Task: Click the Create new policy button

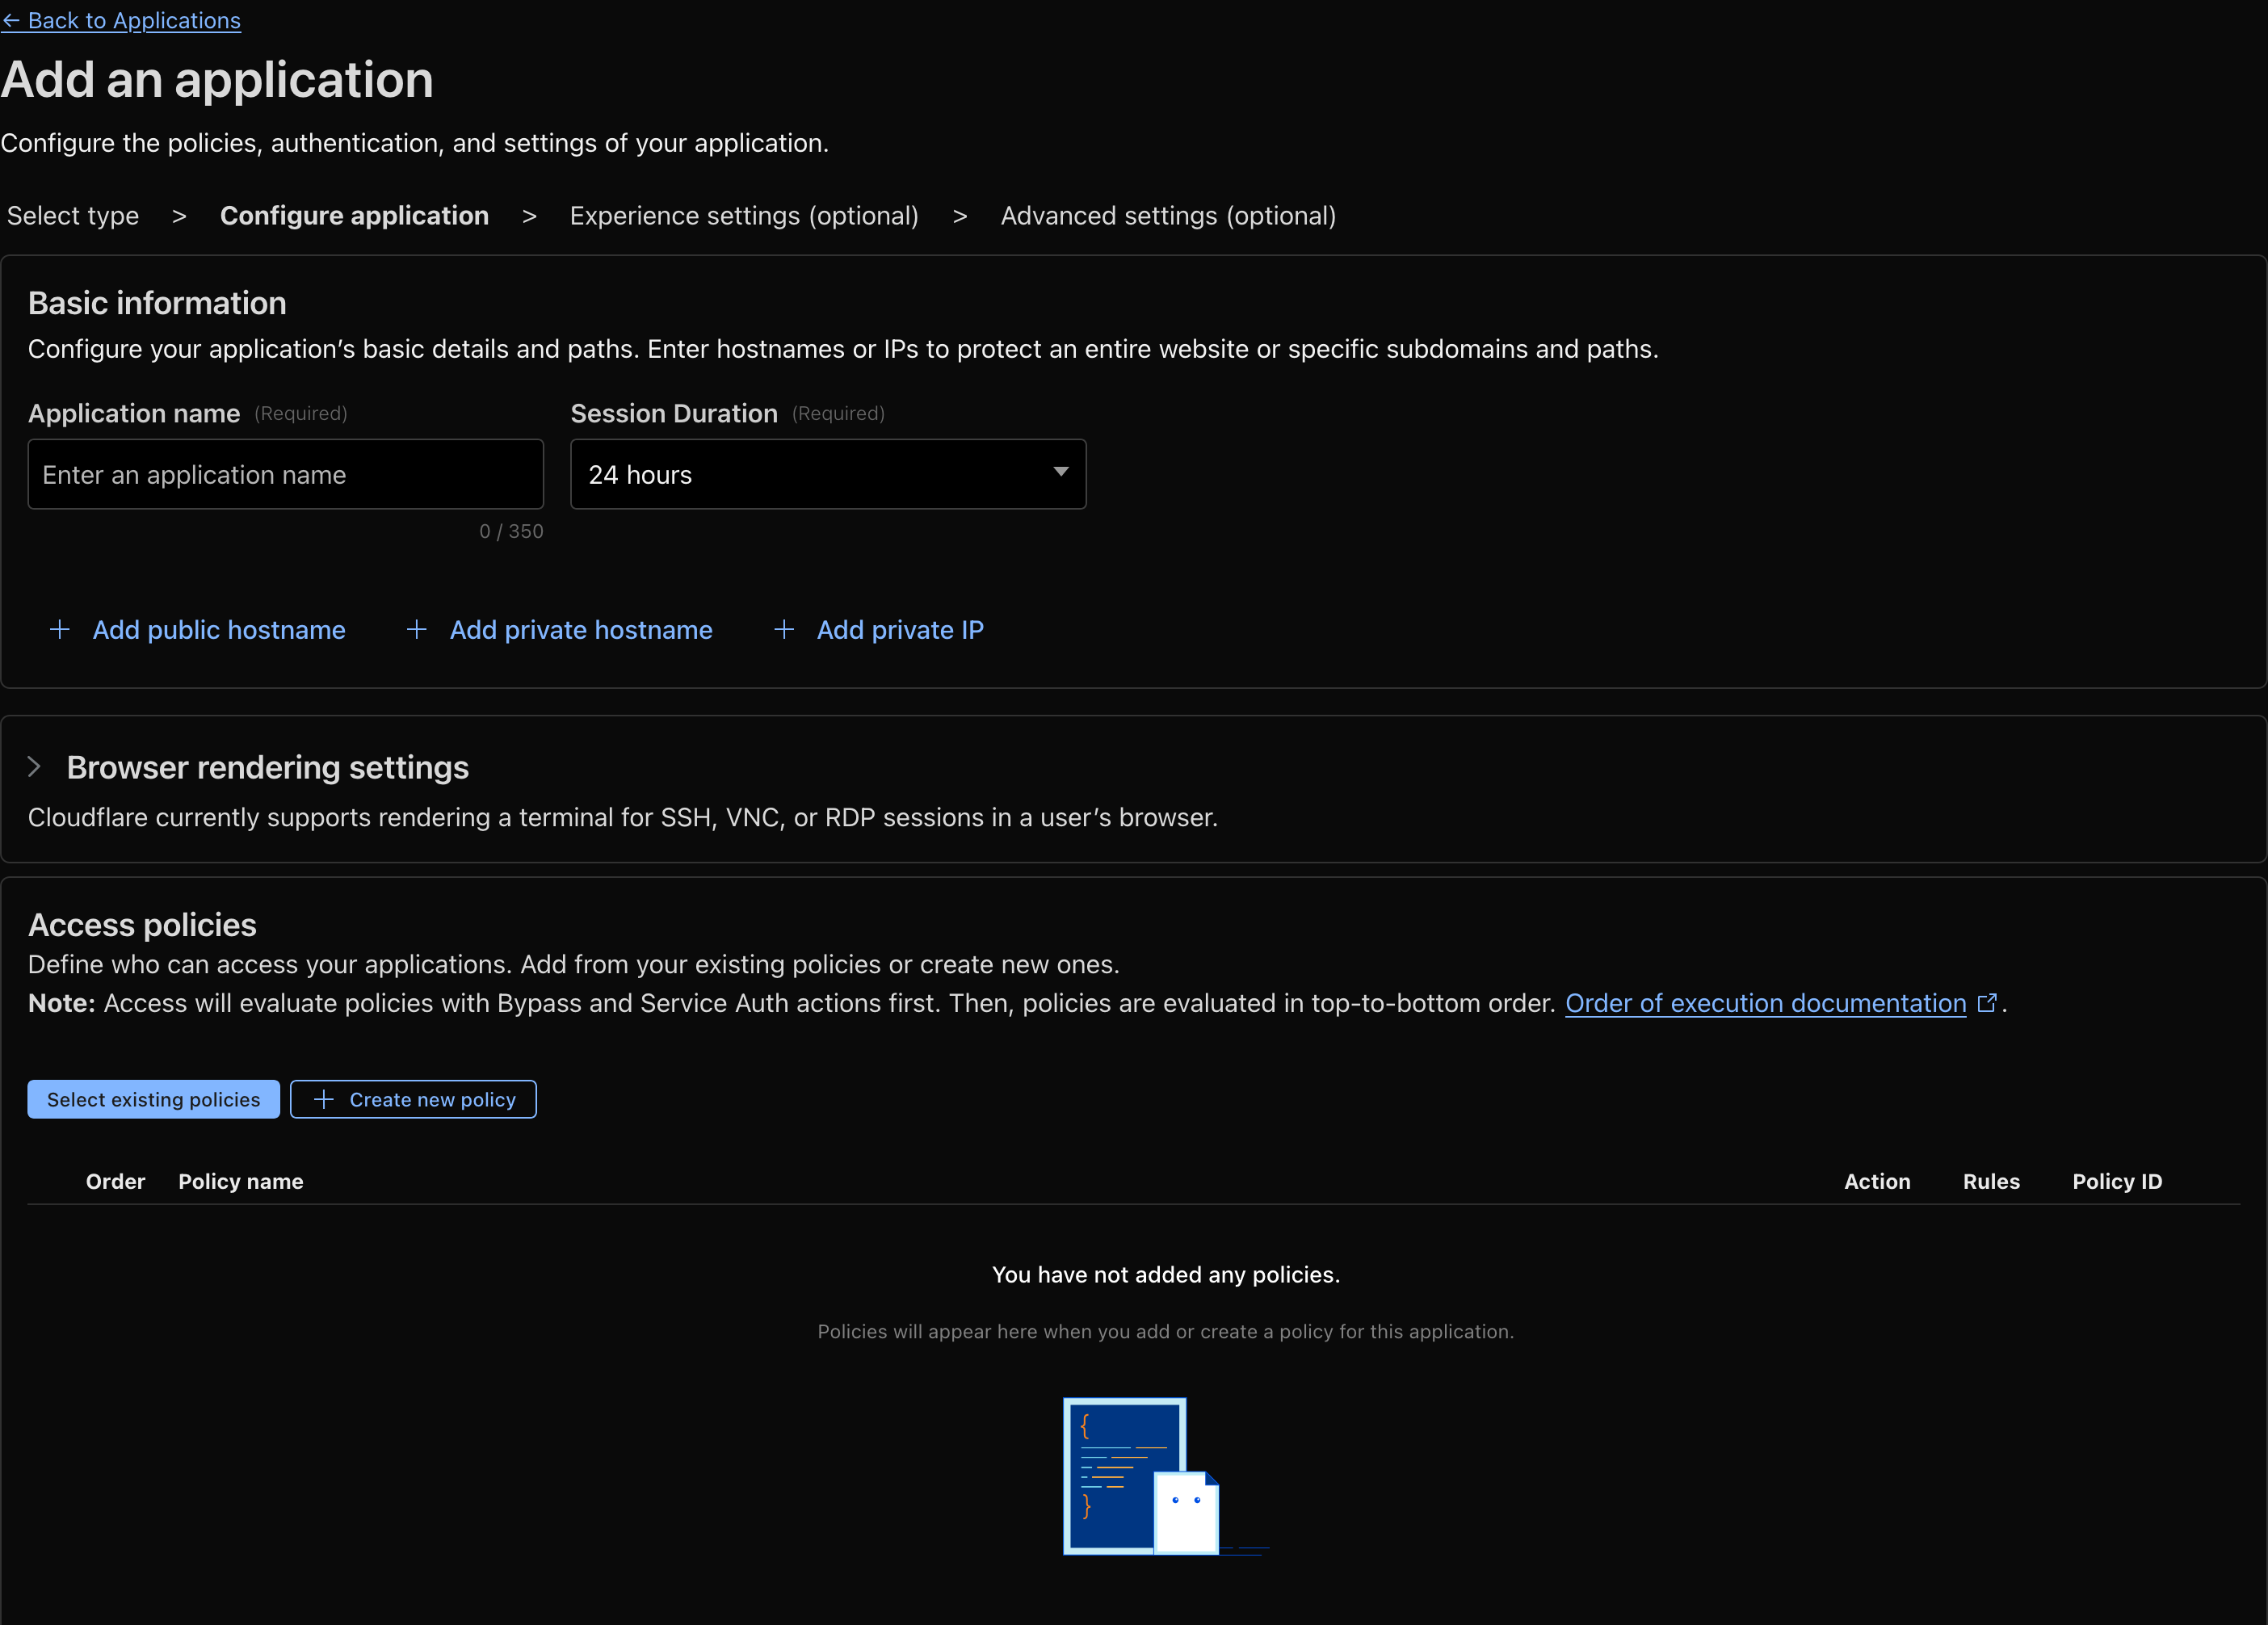Action: 413,1099
